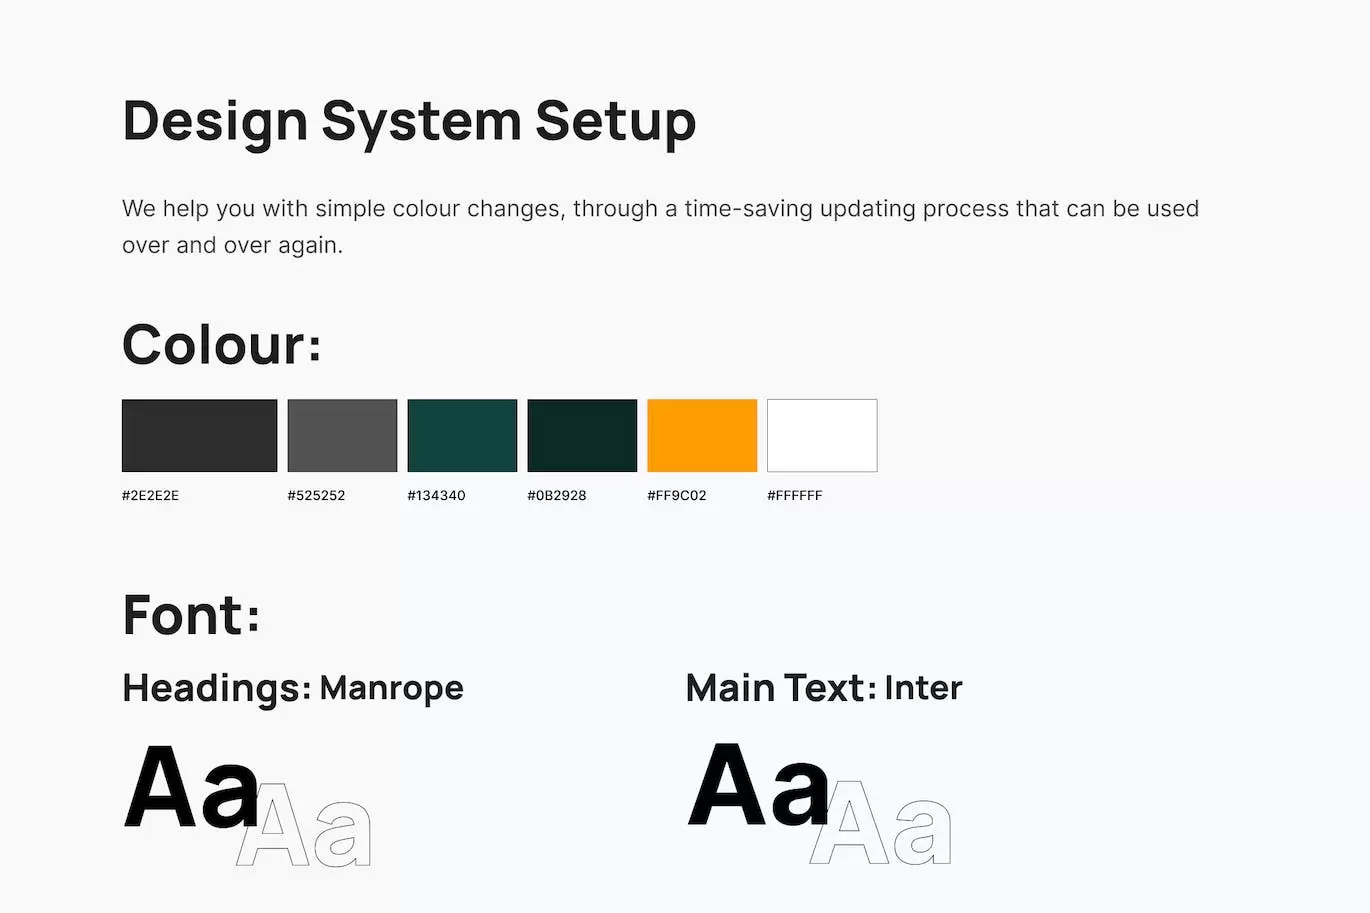Select the #525252 hex code text
1370x913 pixels.
[x=316, y=495]
